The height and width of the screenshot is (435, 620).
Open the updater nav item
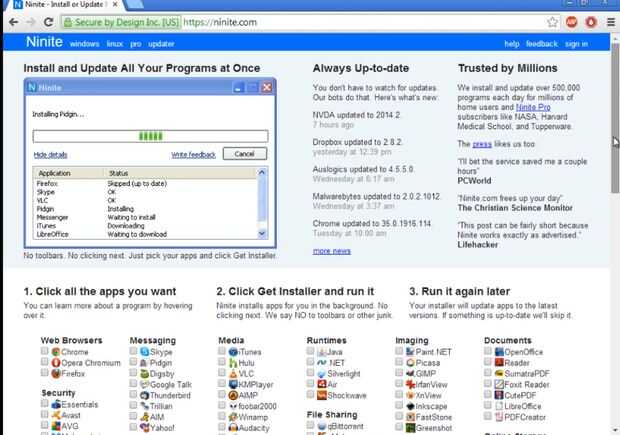point(161,44)
